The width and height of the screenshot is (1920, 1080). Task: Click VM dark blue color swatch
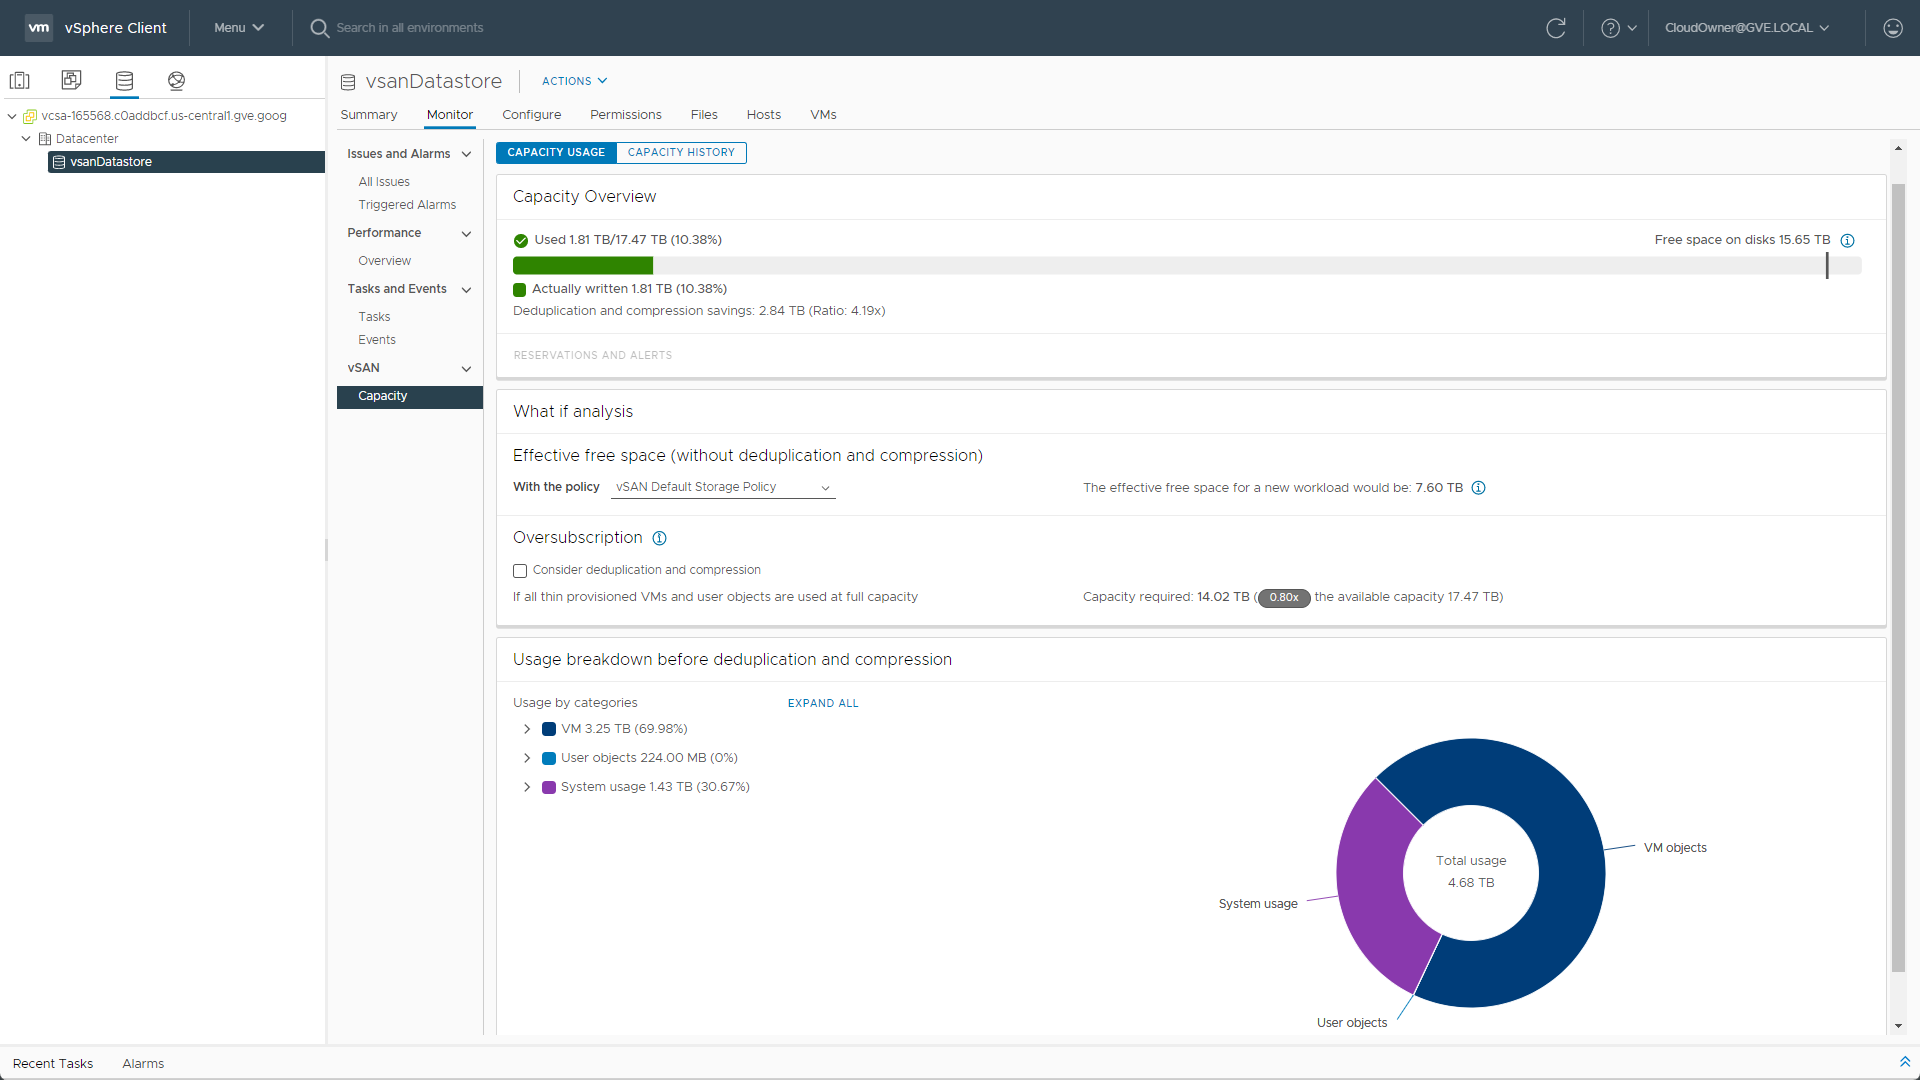[549, 729]
